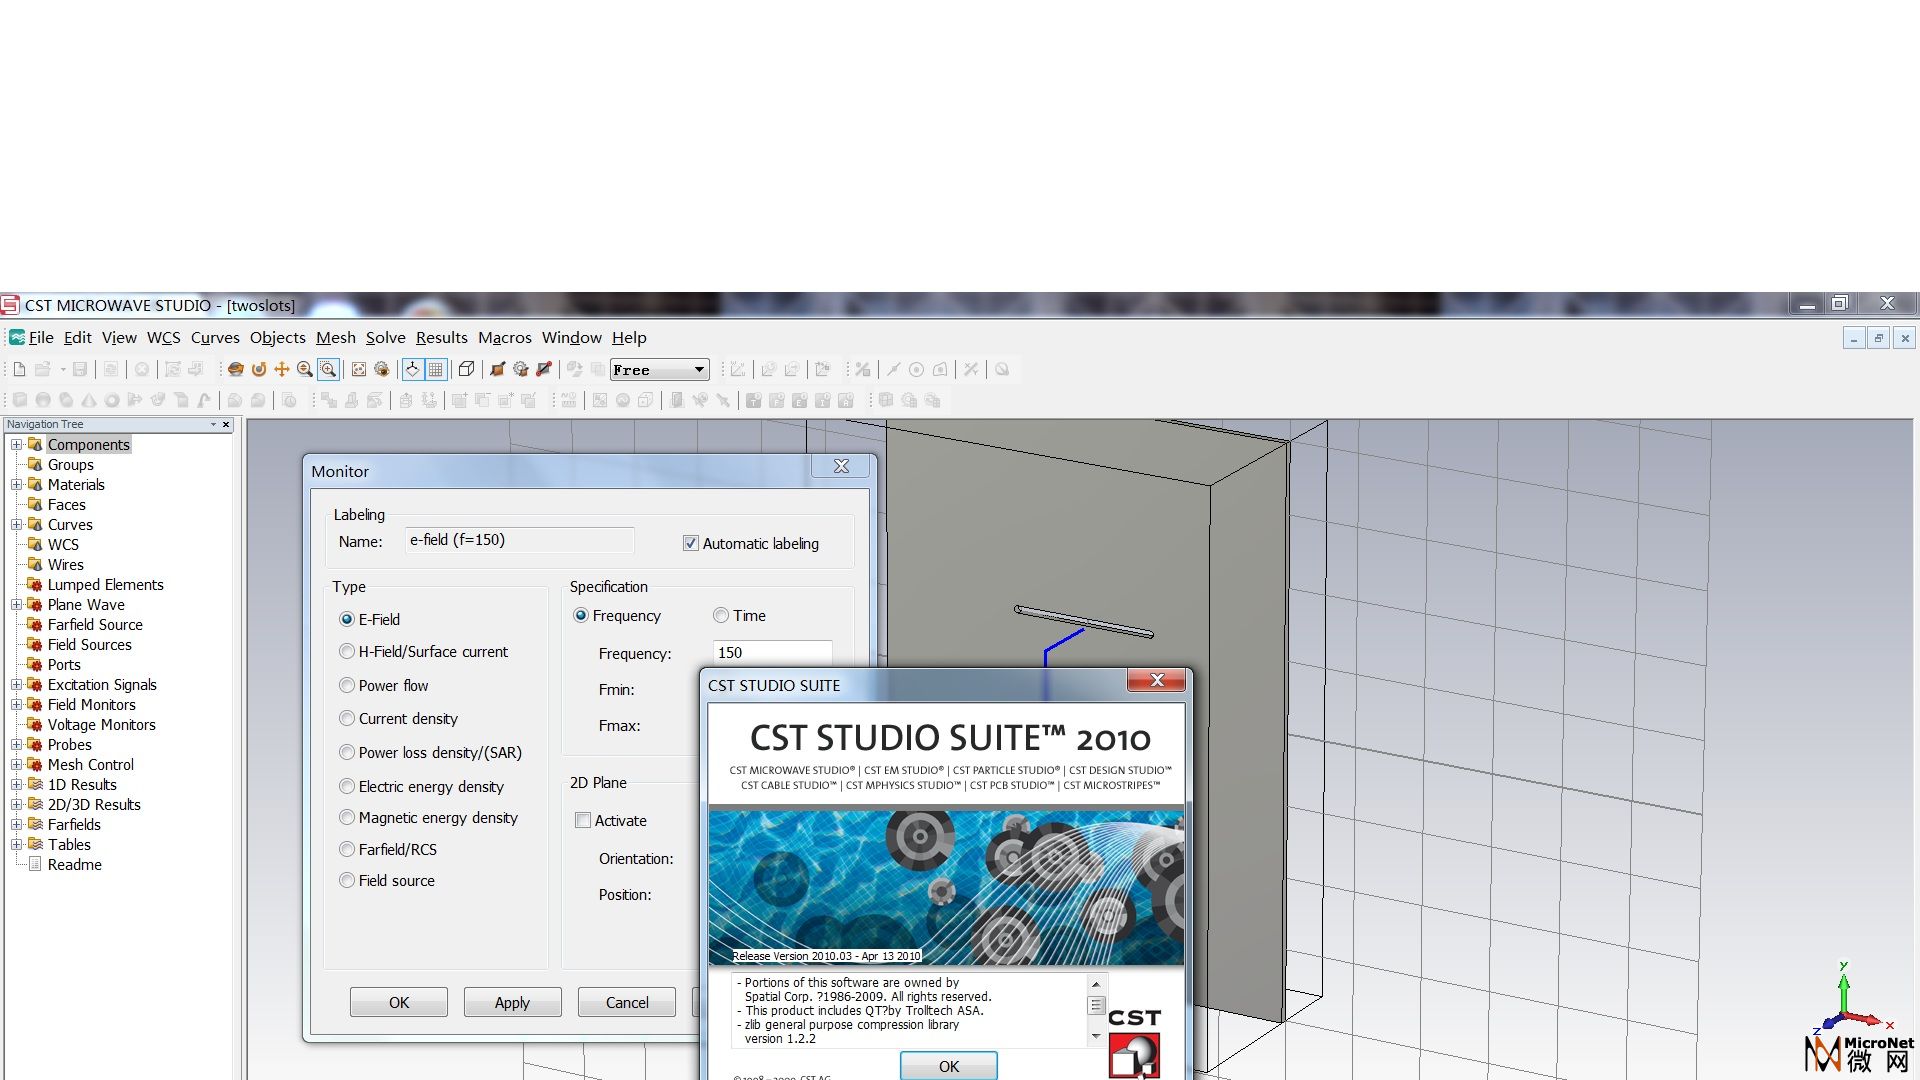Click the brown cutting plane block icon
The image size is (1920, 1080).
coord(497,370)
